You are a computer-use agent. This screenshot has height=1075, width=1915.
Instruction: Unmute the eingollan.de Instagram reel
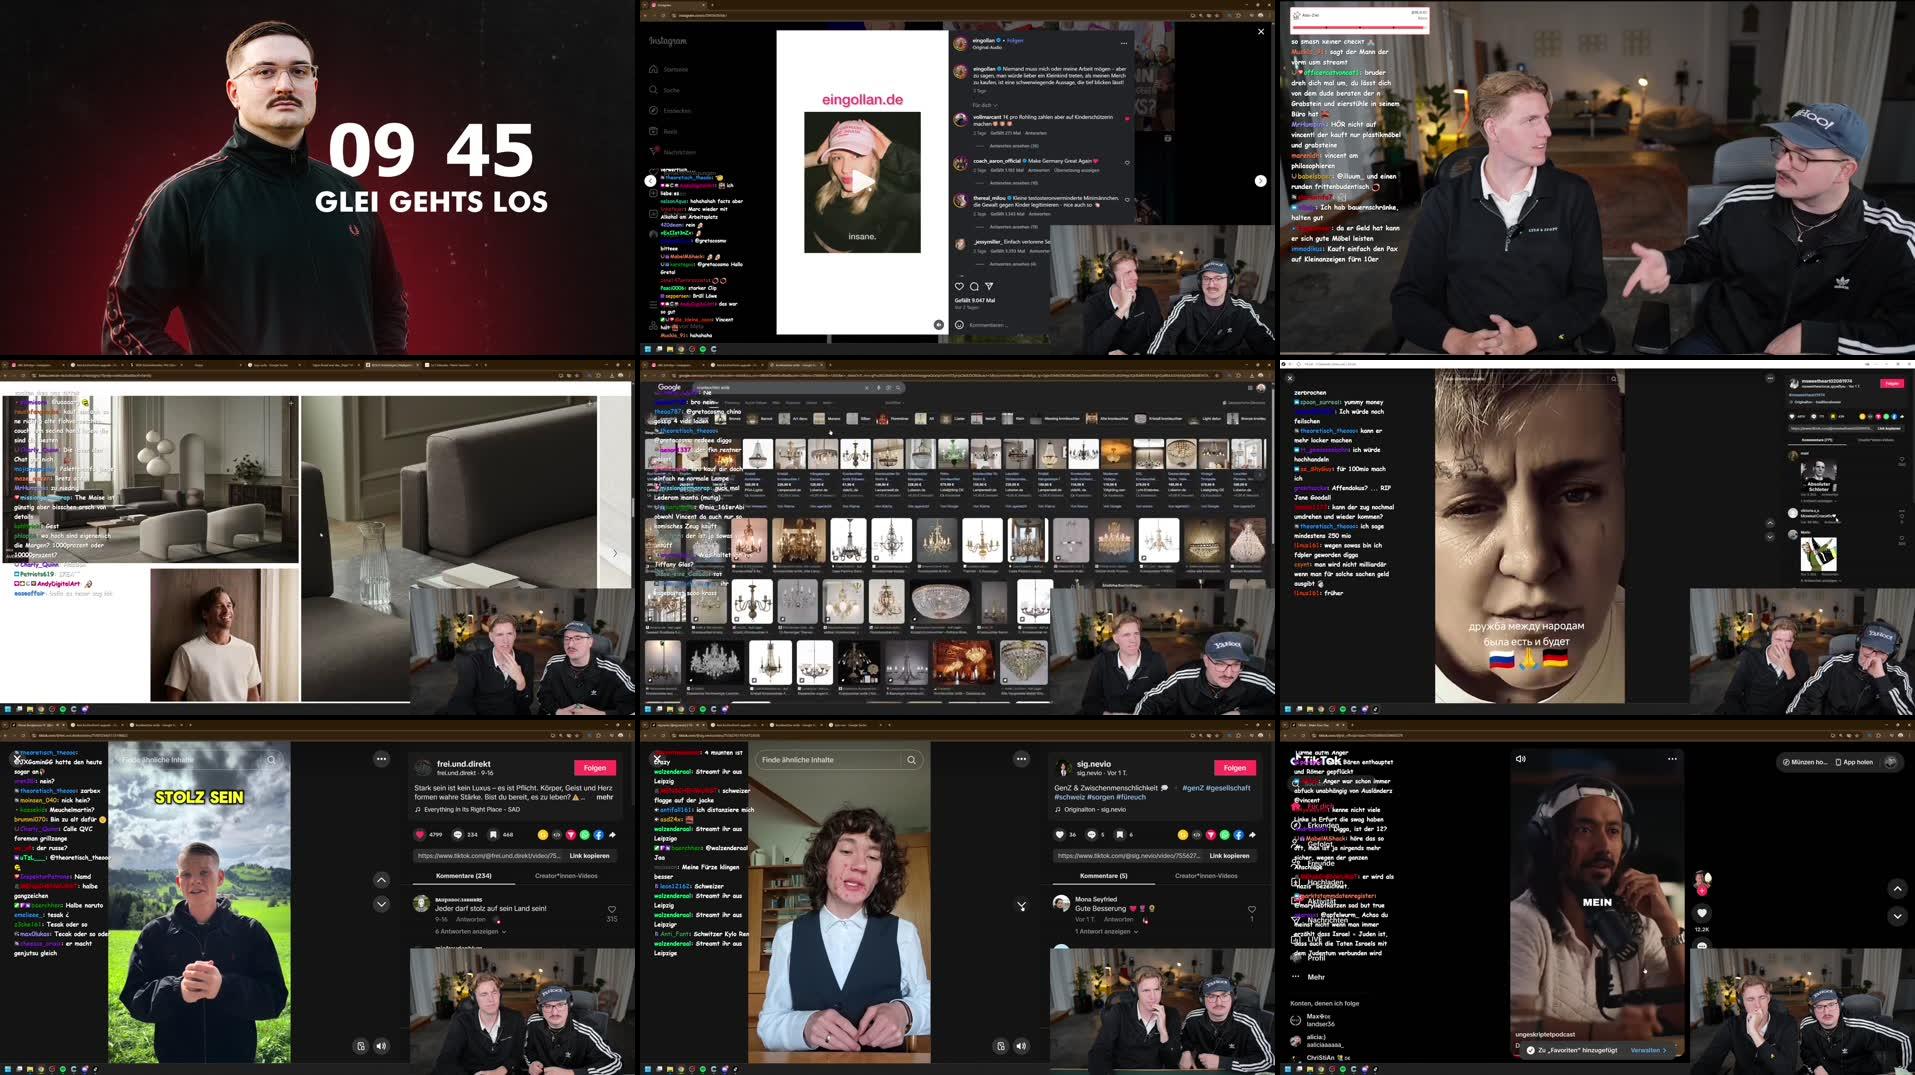(937, 324)
